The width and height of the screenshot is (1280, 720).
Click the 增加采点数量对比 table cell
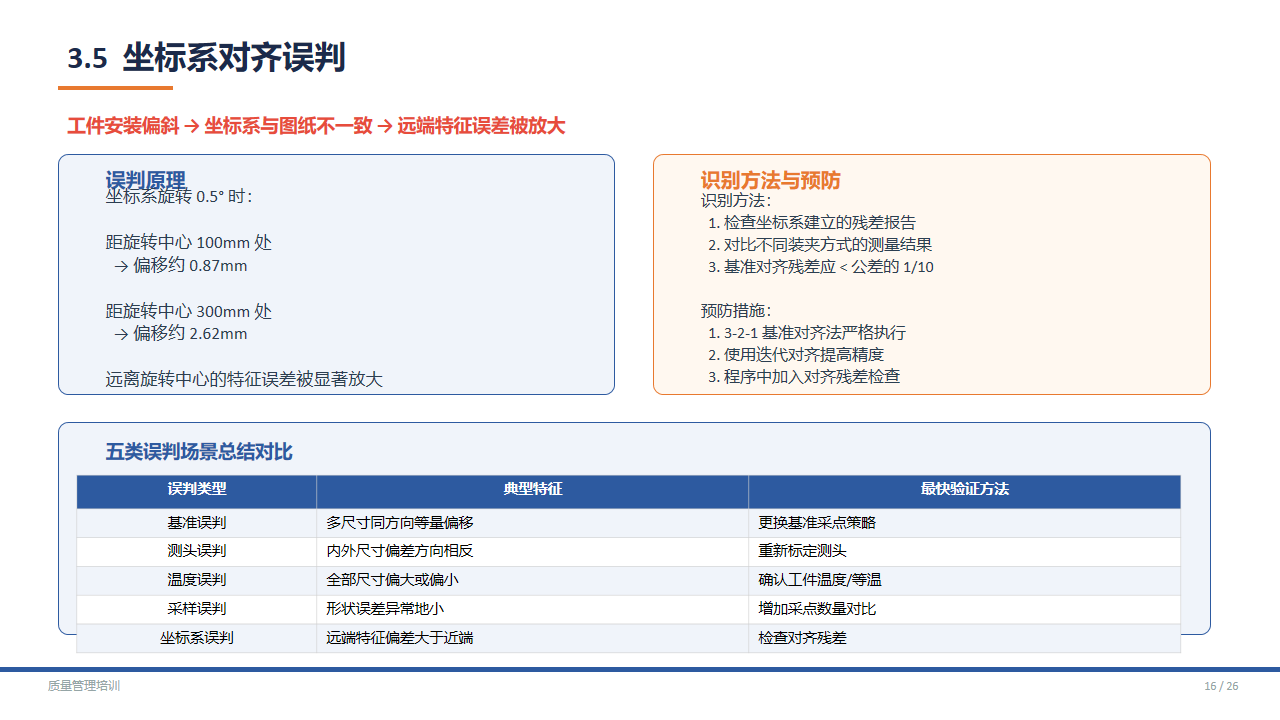pos(817,609)
